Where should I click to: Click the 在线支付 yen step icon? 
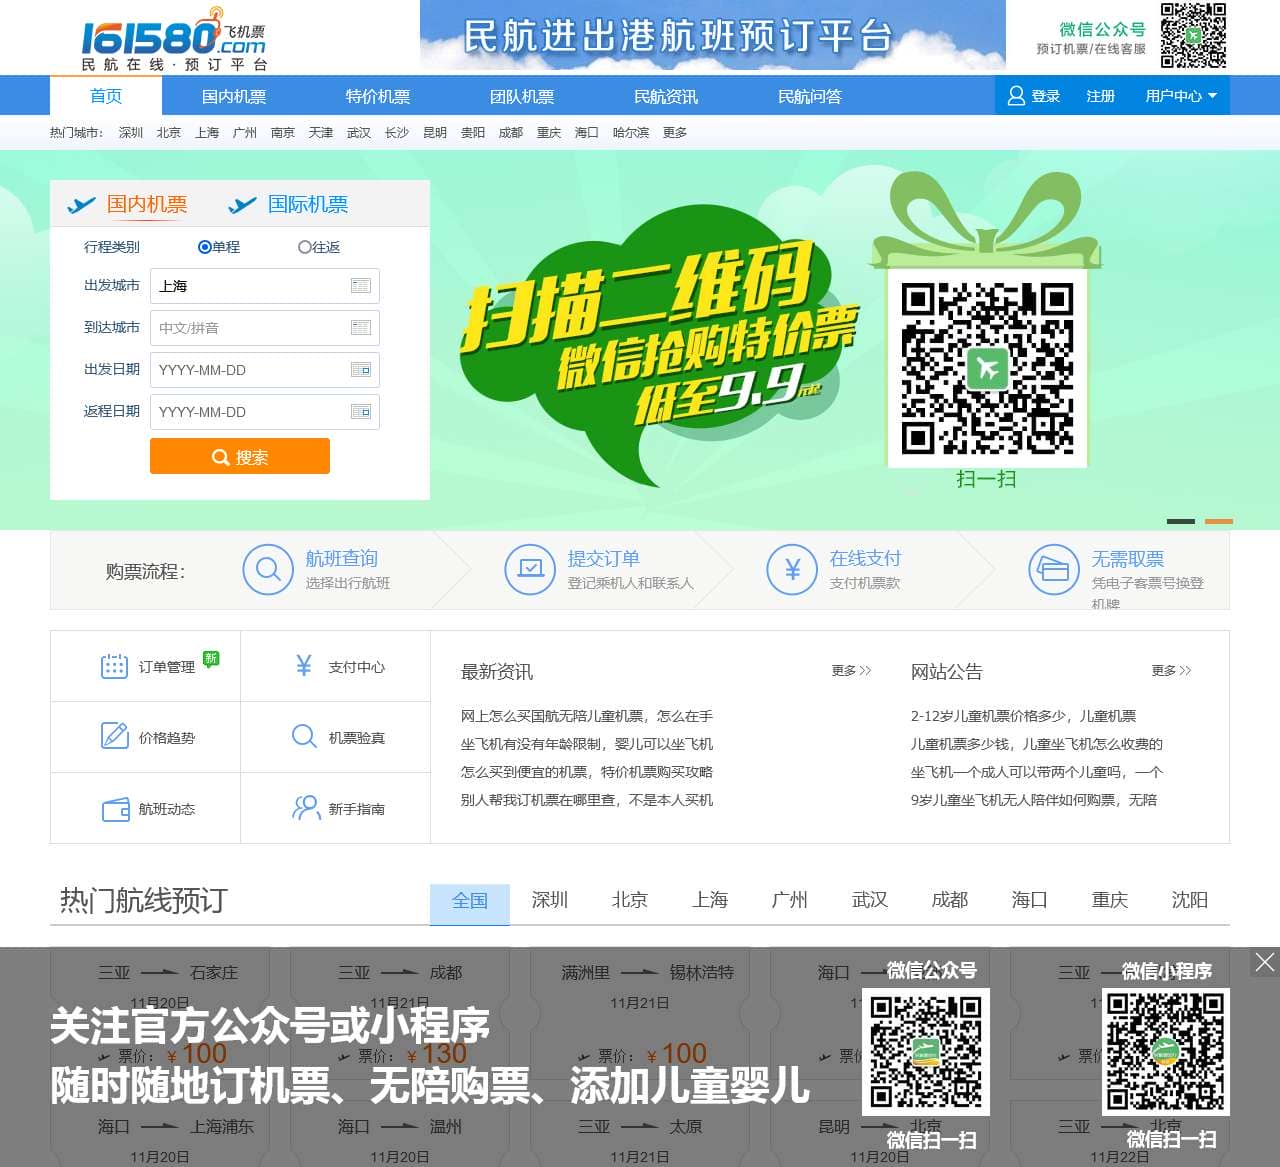tap(792, 569)
